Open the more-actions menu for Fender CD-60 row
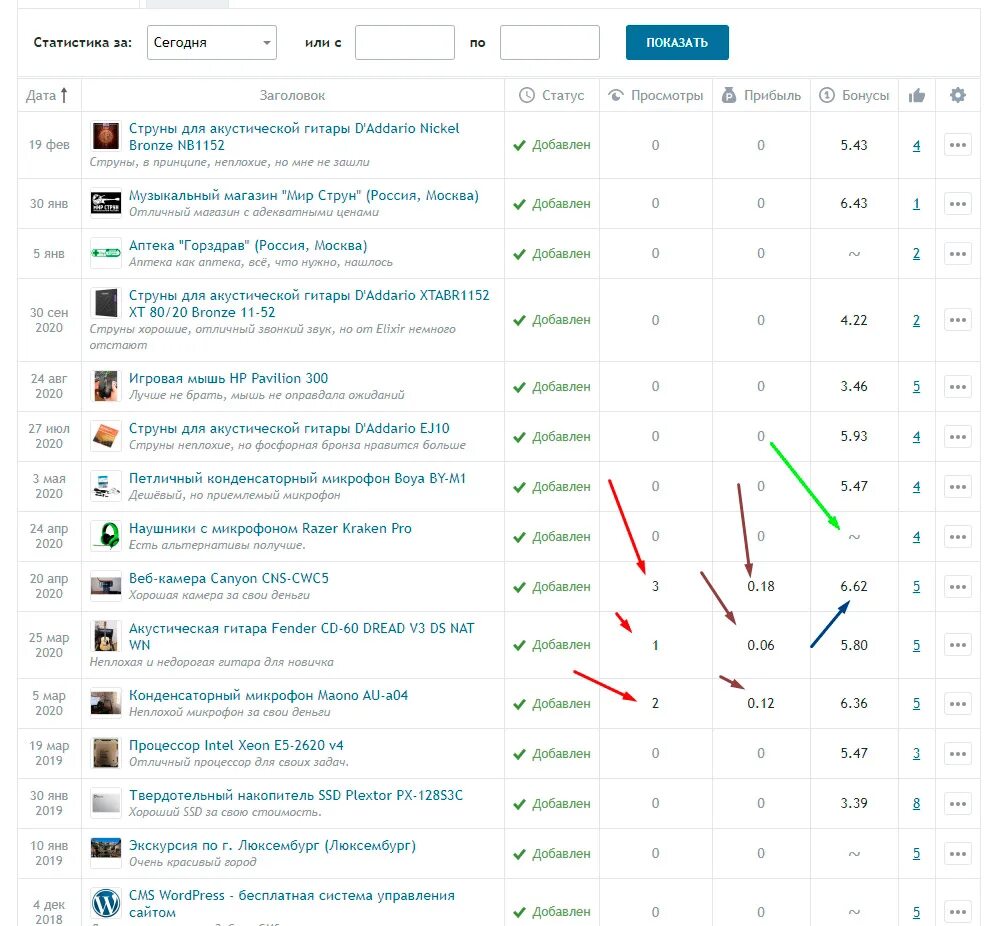This screenshot has width=1005, height=926. (958, 645)
